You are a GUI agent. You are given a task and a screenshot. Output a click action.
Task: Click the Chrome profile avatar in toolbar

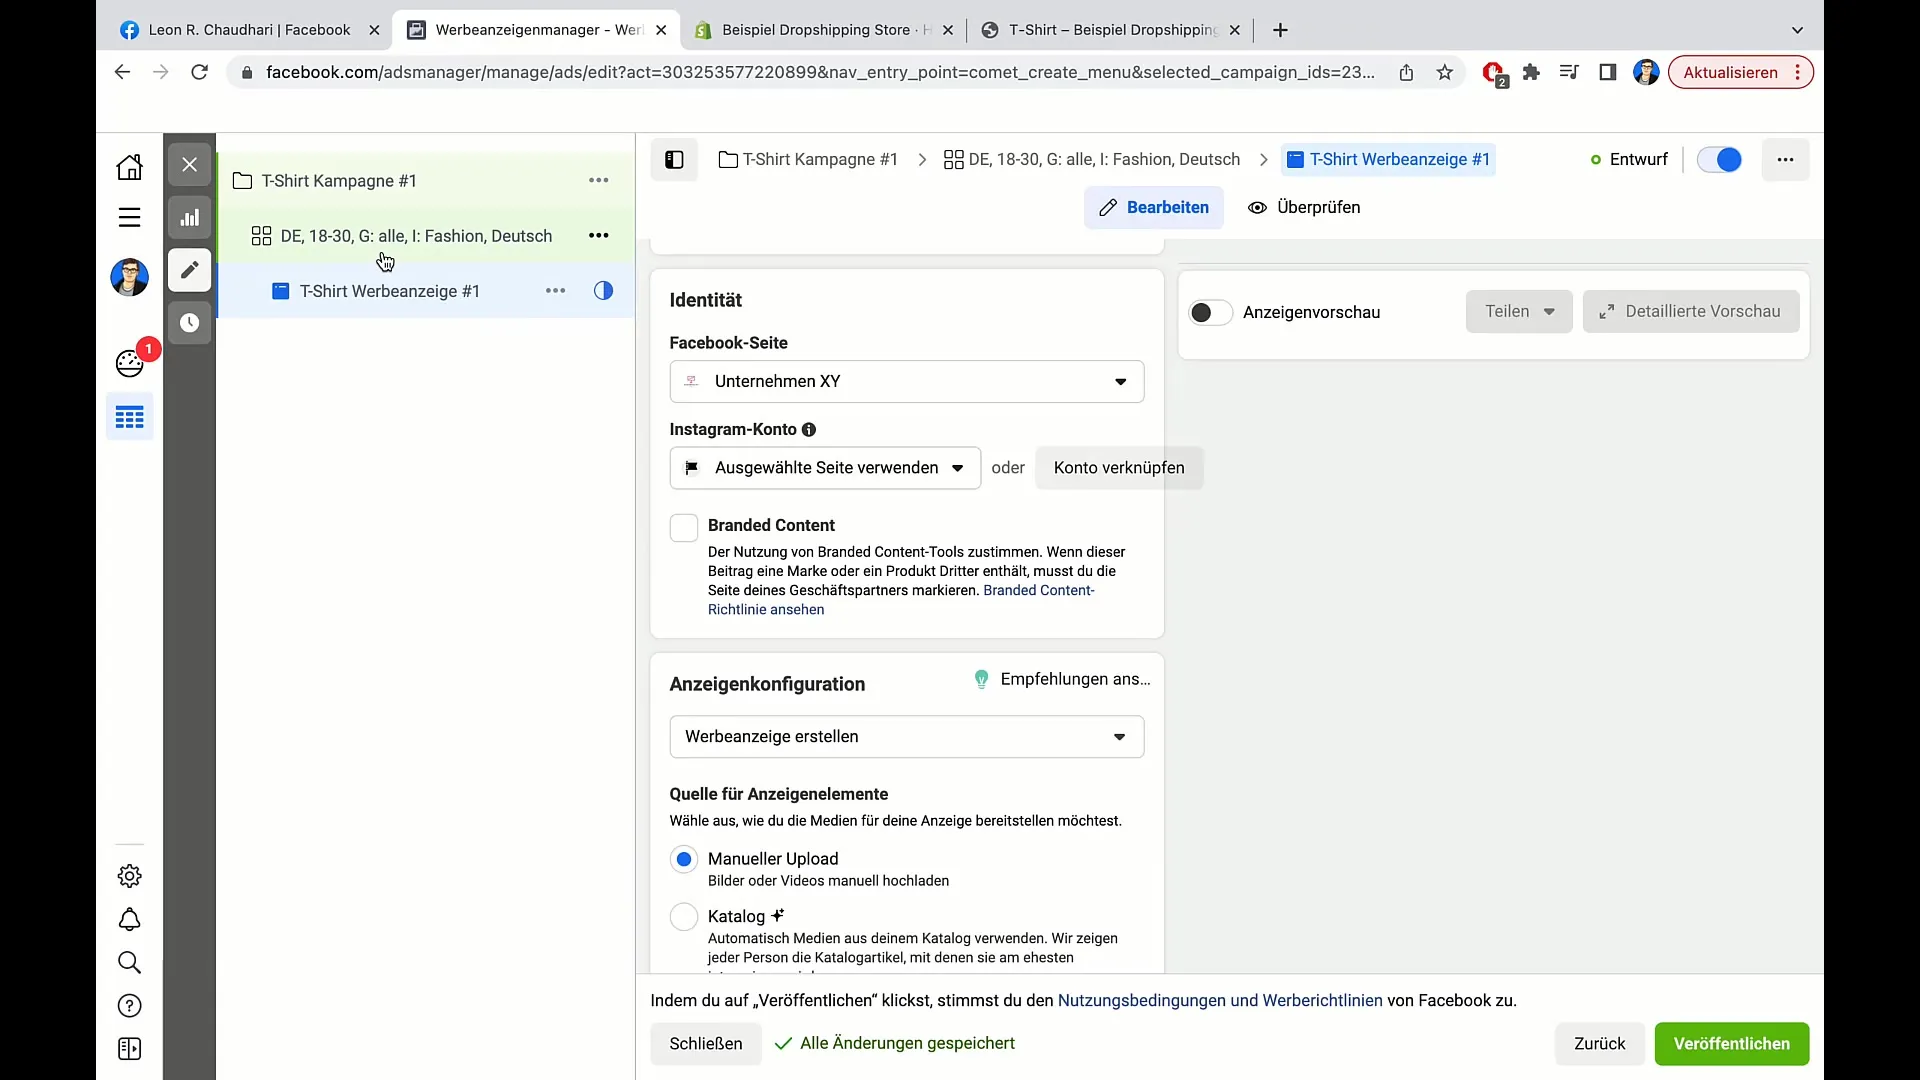1646,72
